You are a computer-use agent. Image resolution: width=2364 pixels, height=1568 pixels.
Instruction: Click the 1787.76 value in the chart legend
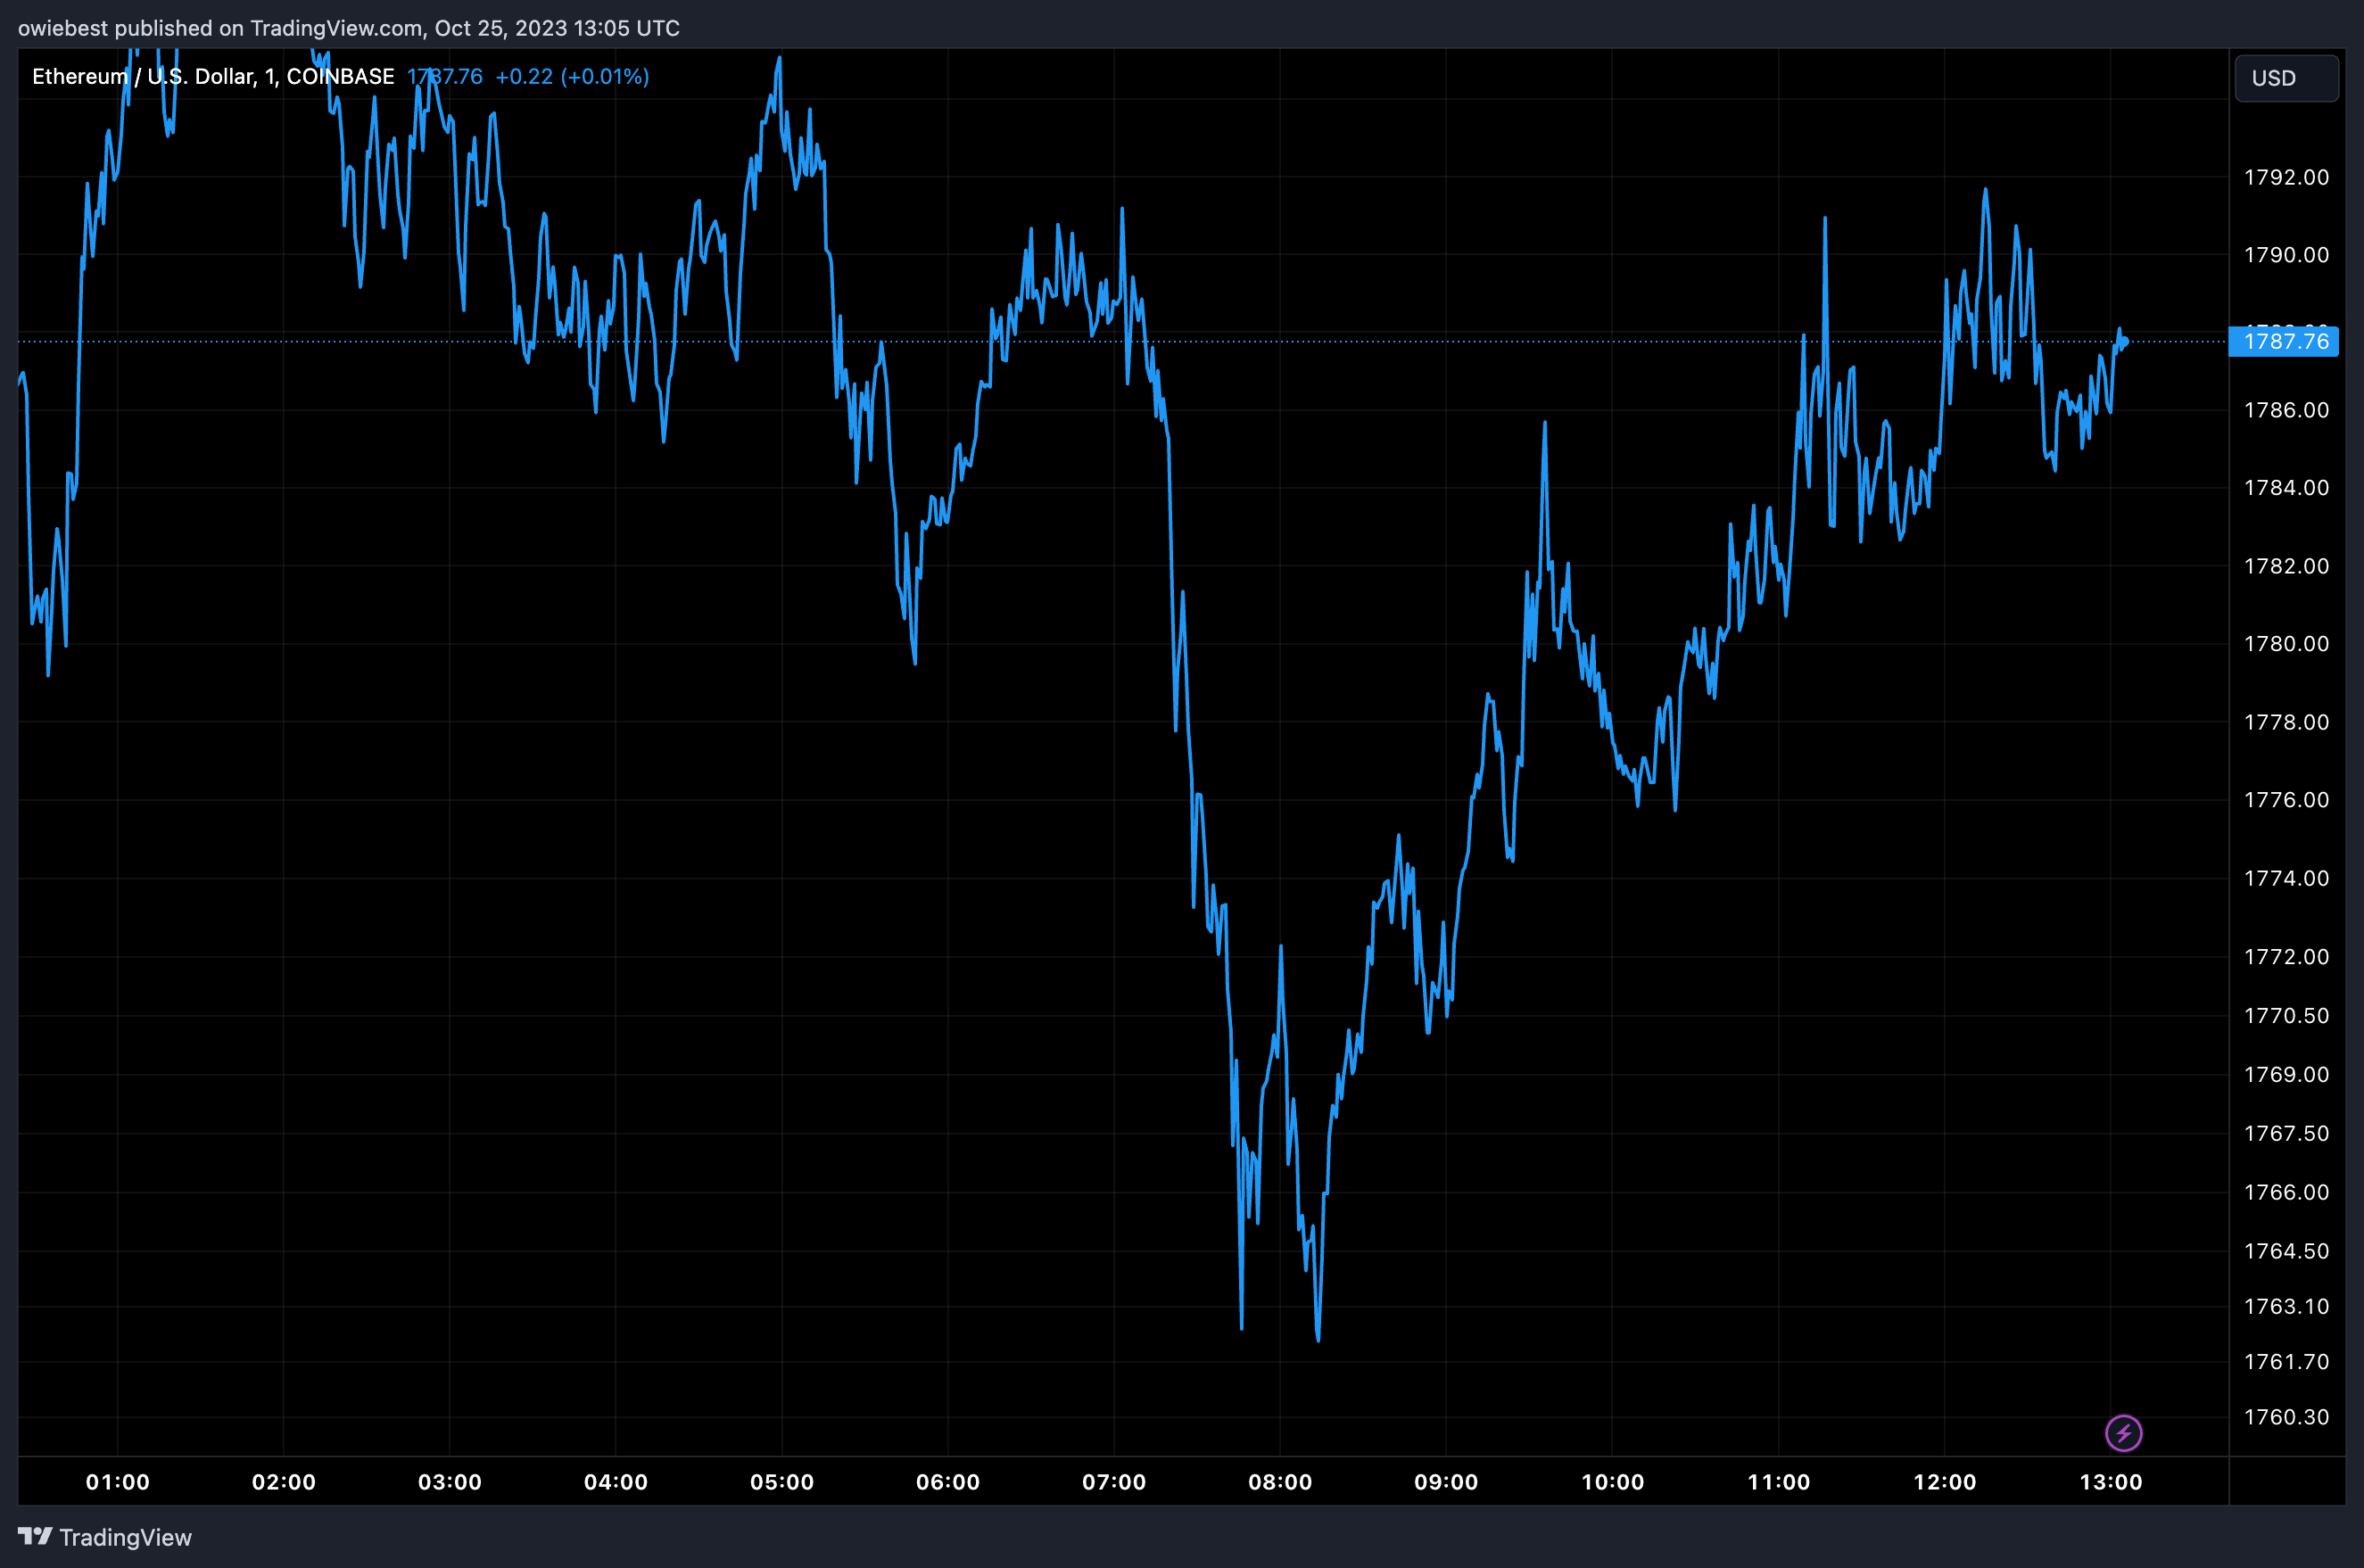pyautogui.click(x=445, y=77)
